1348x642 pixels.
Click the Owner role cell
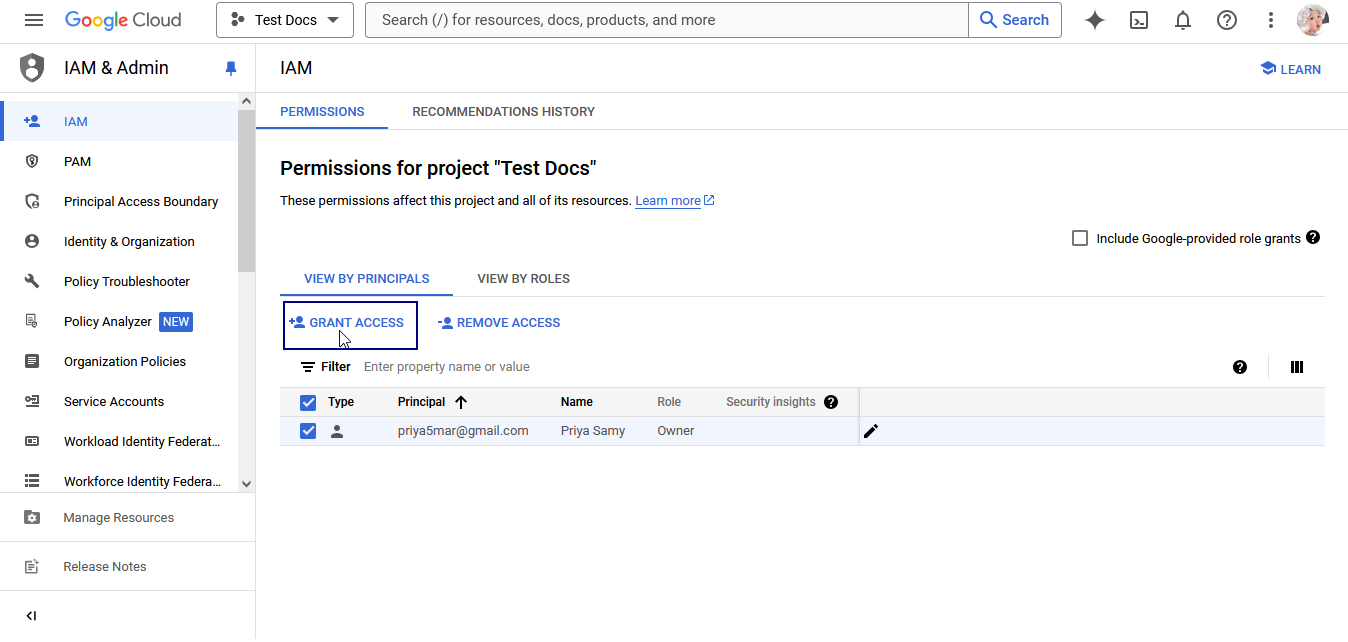[676, 431]
